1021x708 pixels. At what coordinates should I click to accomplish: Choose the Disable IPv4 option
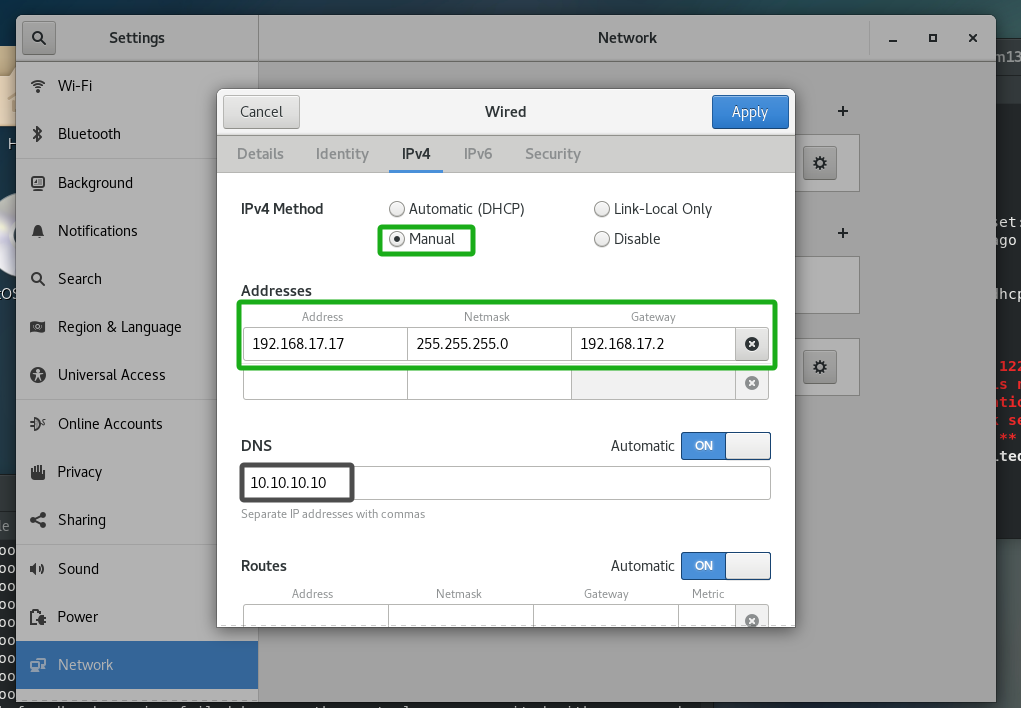602,239
